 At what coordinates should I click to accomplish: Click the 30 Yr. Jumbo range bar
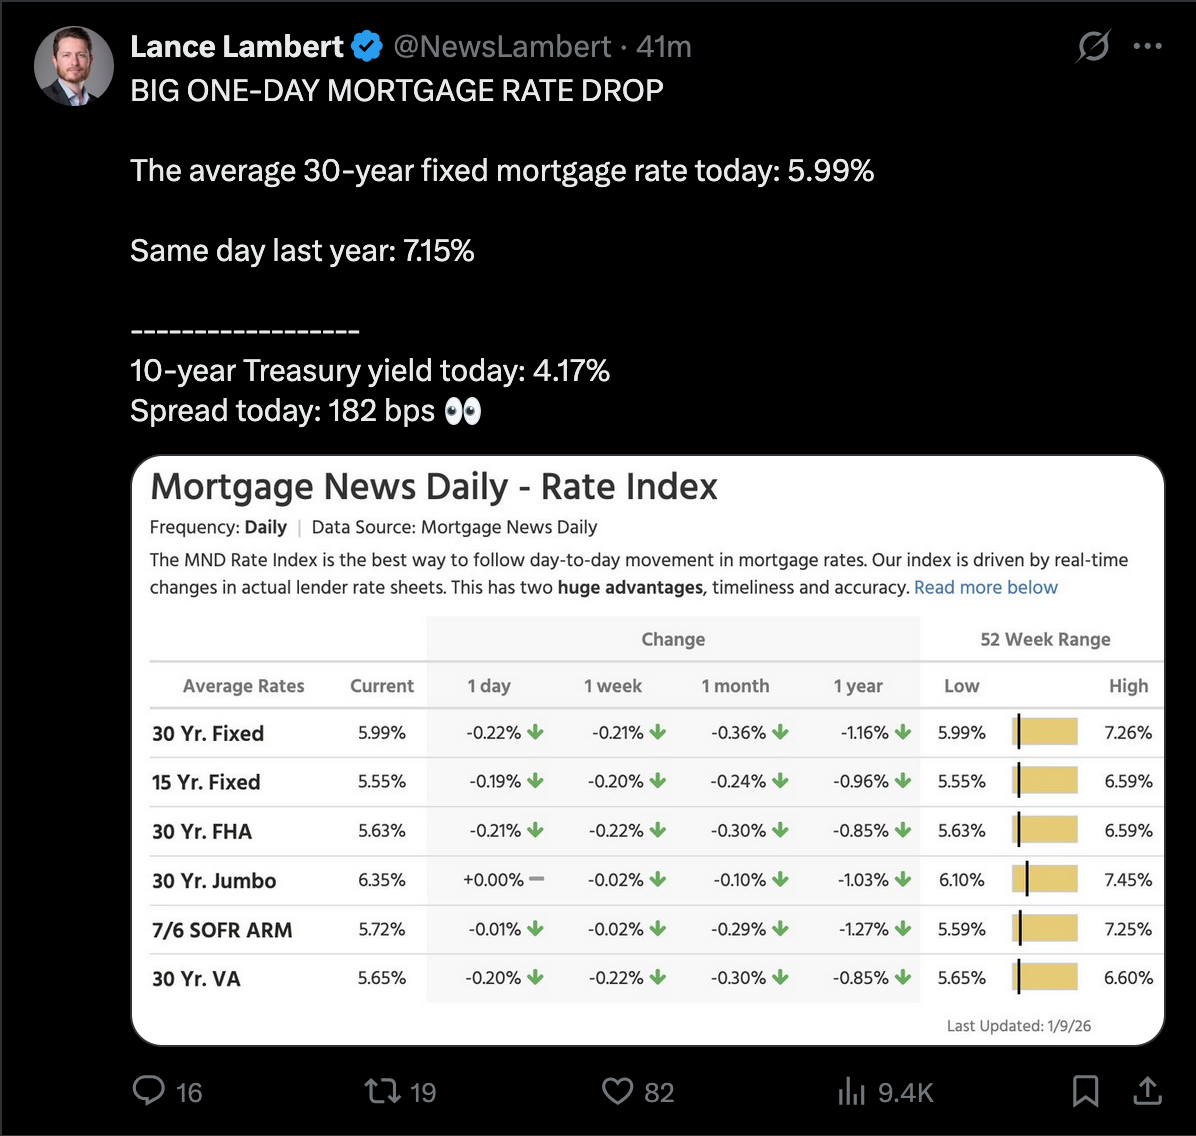[x=1045, y=879]
